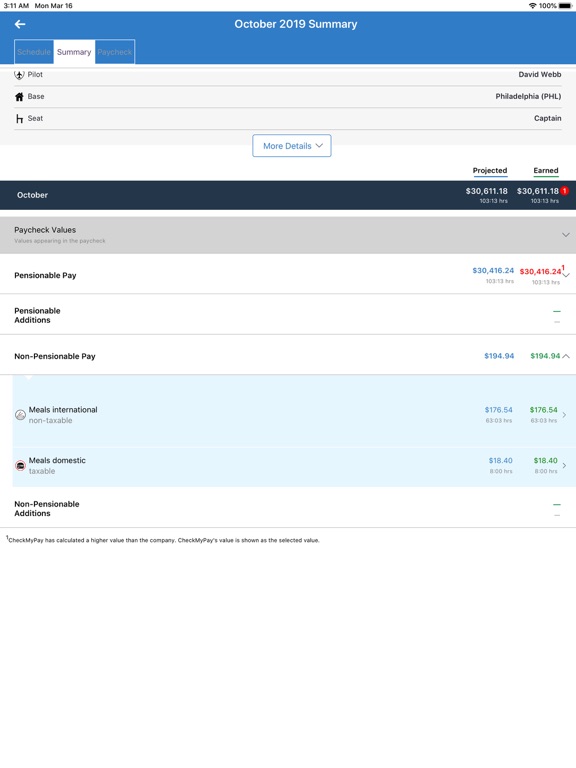Expand the Pensionable Pay row
The image size is (576, 768).
coord(566,275)
